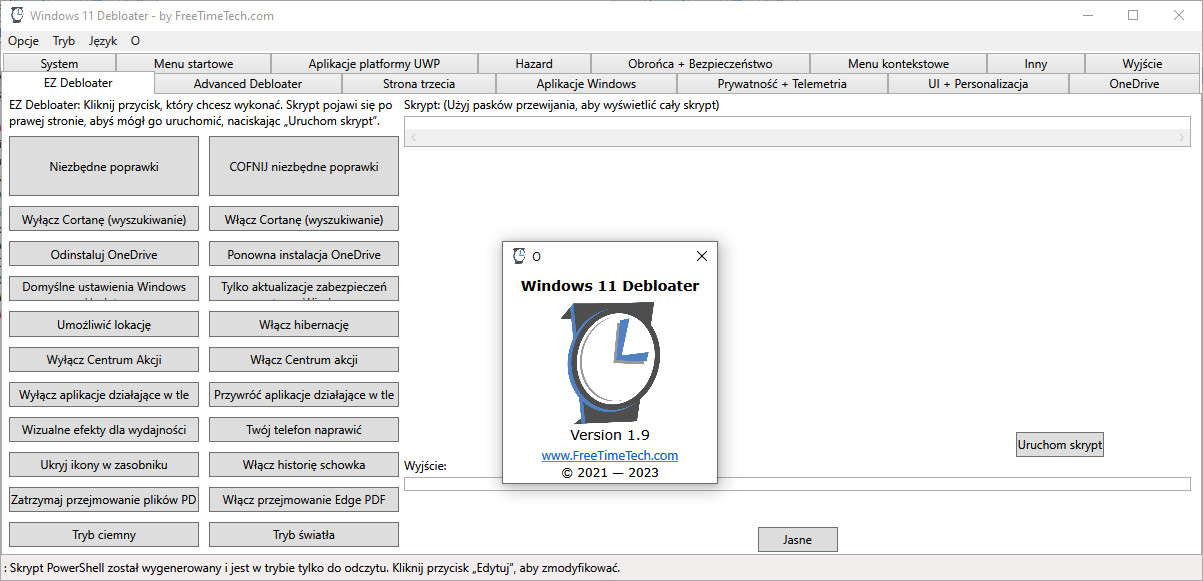The width and height of the screenshot is (1203, 581).
Task: Click the Jasne button
Action: [797, 539]
